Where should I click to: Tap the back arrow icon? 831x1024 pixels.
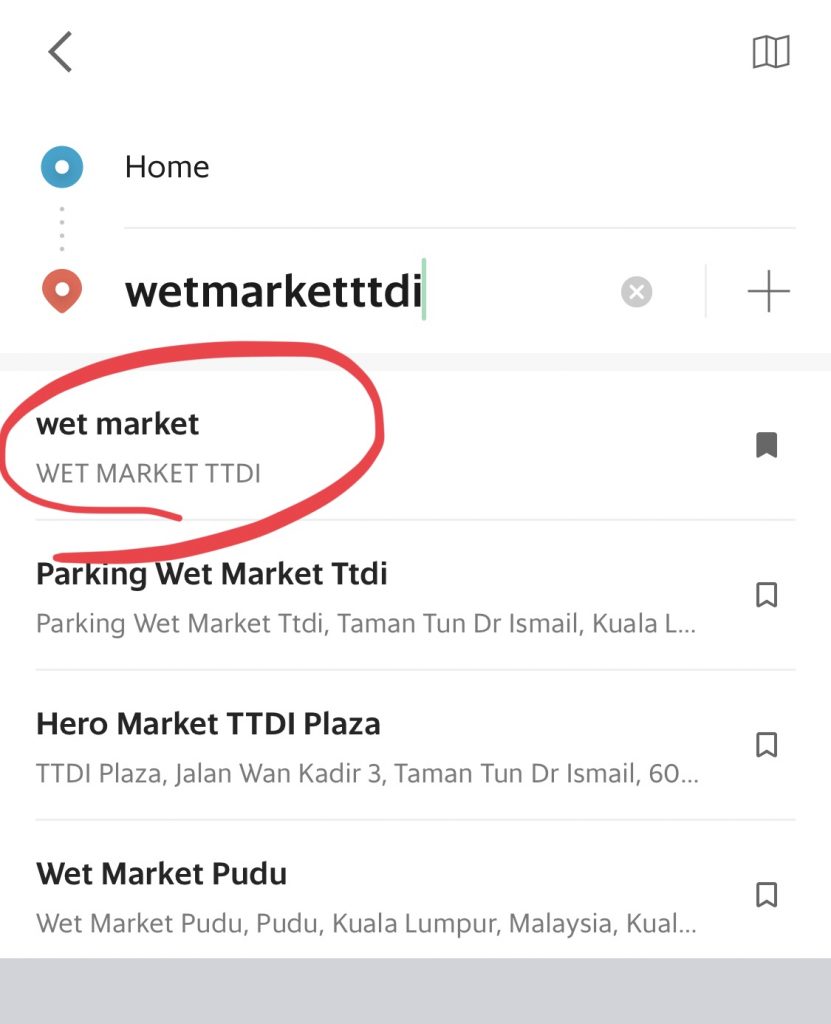tap(60, 52)
